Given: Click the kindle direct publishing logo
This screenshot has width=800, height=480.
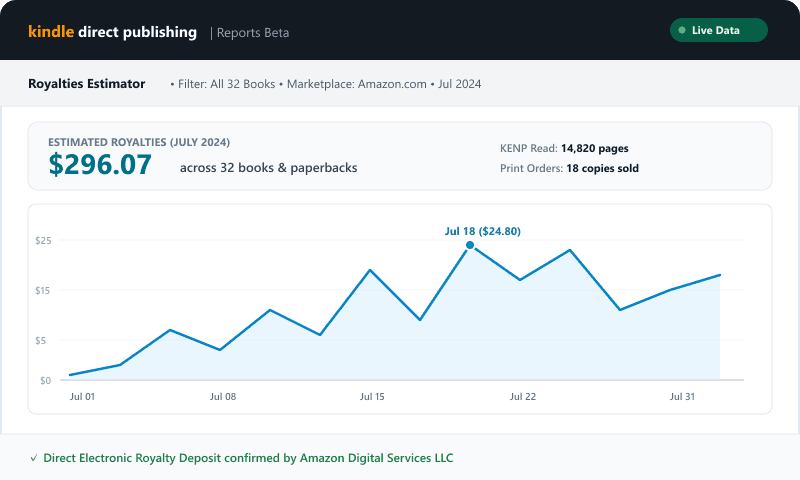Looking at the screenshot, I should click(112, 32).
